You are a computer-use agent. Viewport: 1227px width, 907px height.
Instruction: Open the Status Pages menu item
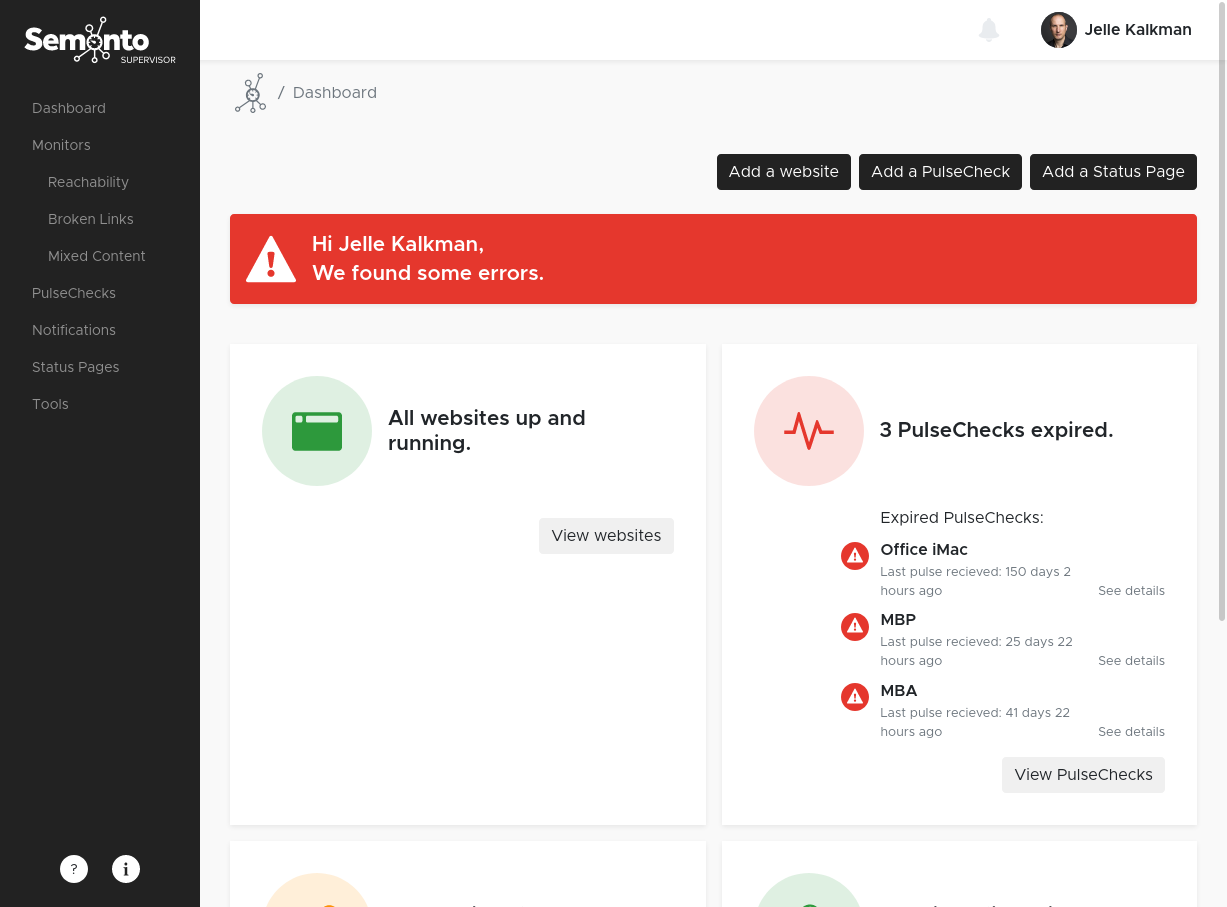click(x=75, y=367)
